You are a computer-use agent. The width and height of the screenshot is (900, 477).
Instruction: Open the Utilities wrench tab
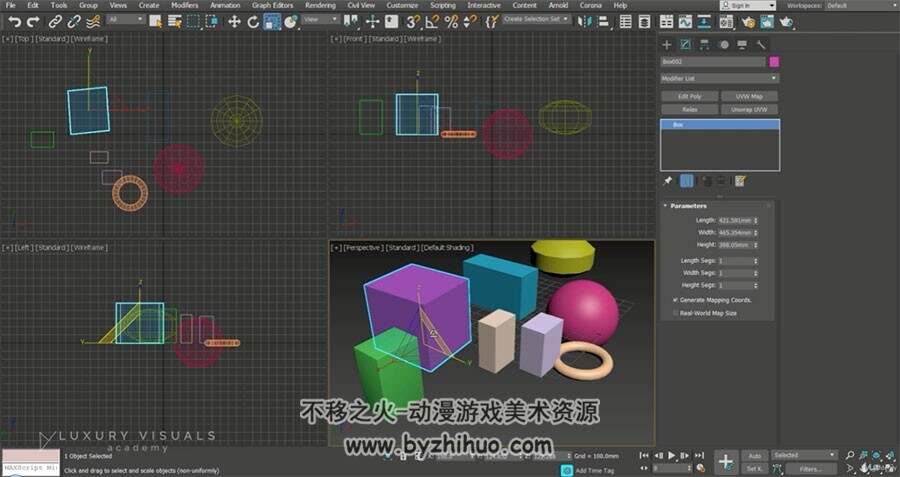pos(761,45)
